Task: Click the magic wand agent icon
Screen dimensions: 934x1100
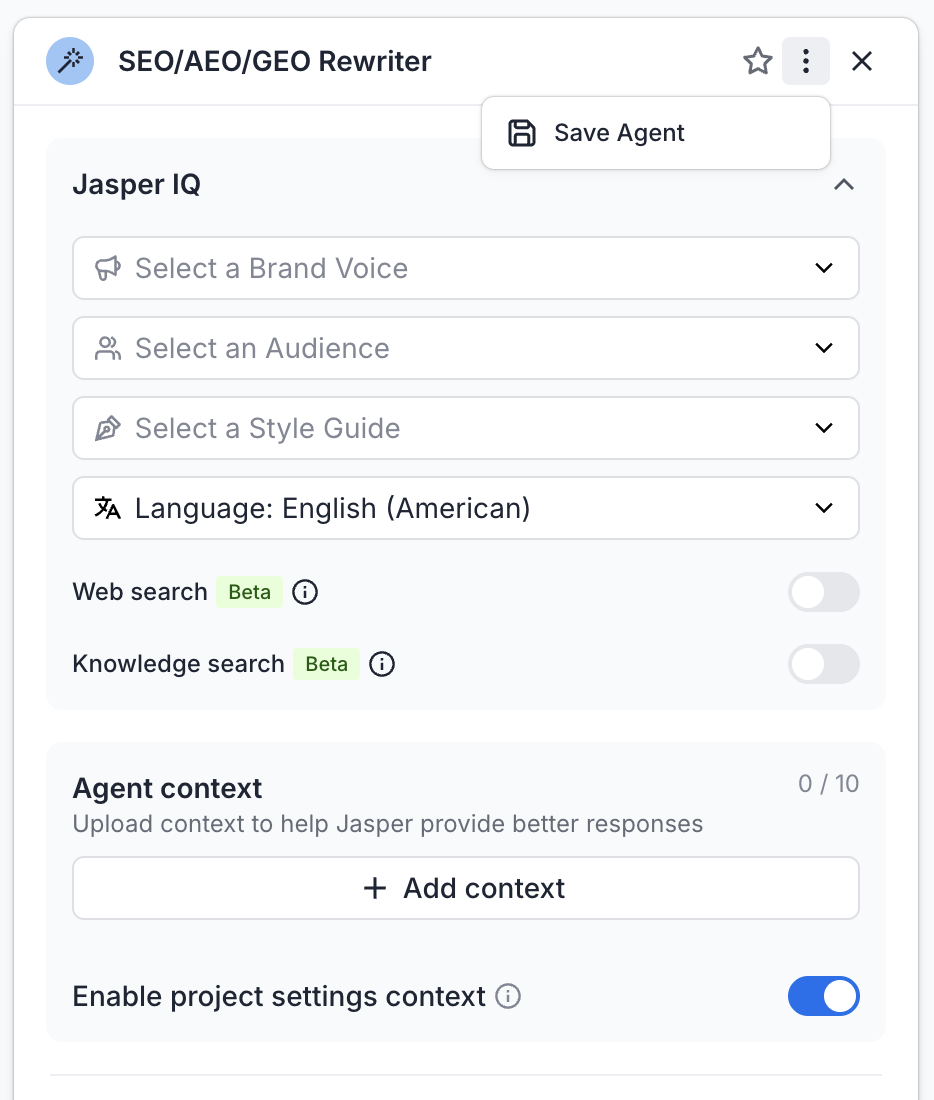Action: coord(70,62)
